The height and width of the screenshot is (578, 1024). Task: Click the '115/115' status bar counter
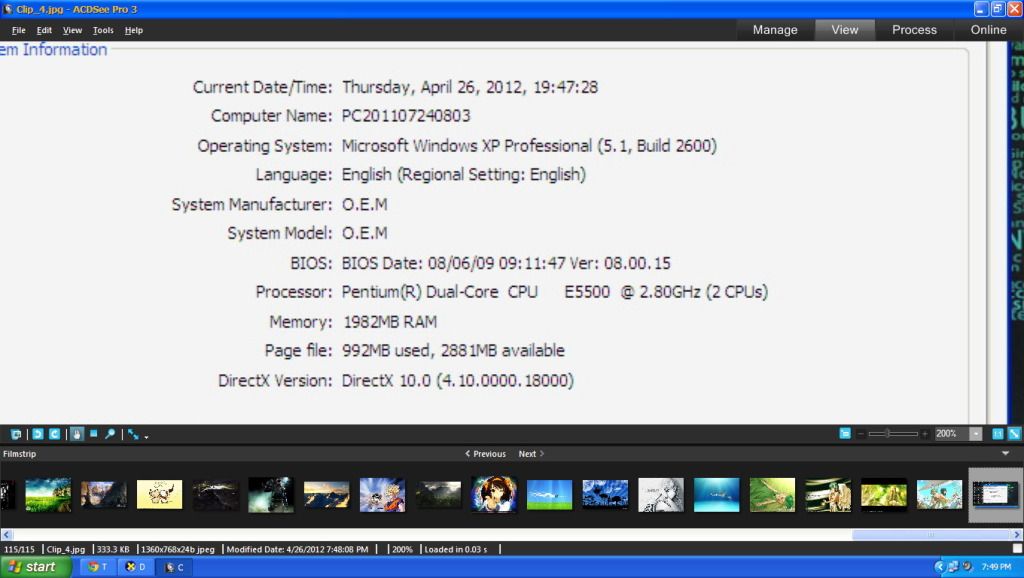20,549
